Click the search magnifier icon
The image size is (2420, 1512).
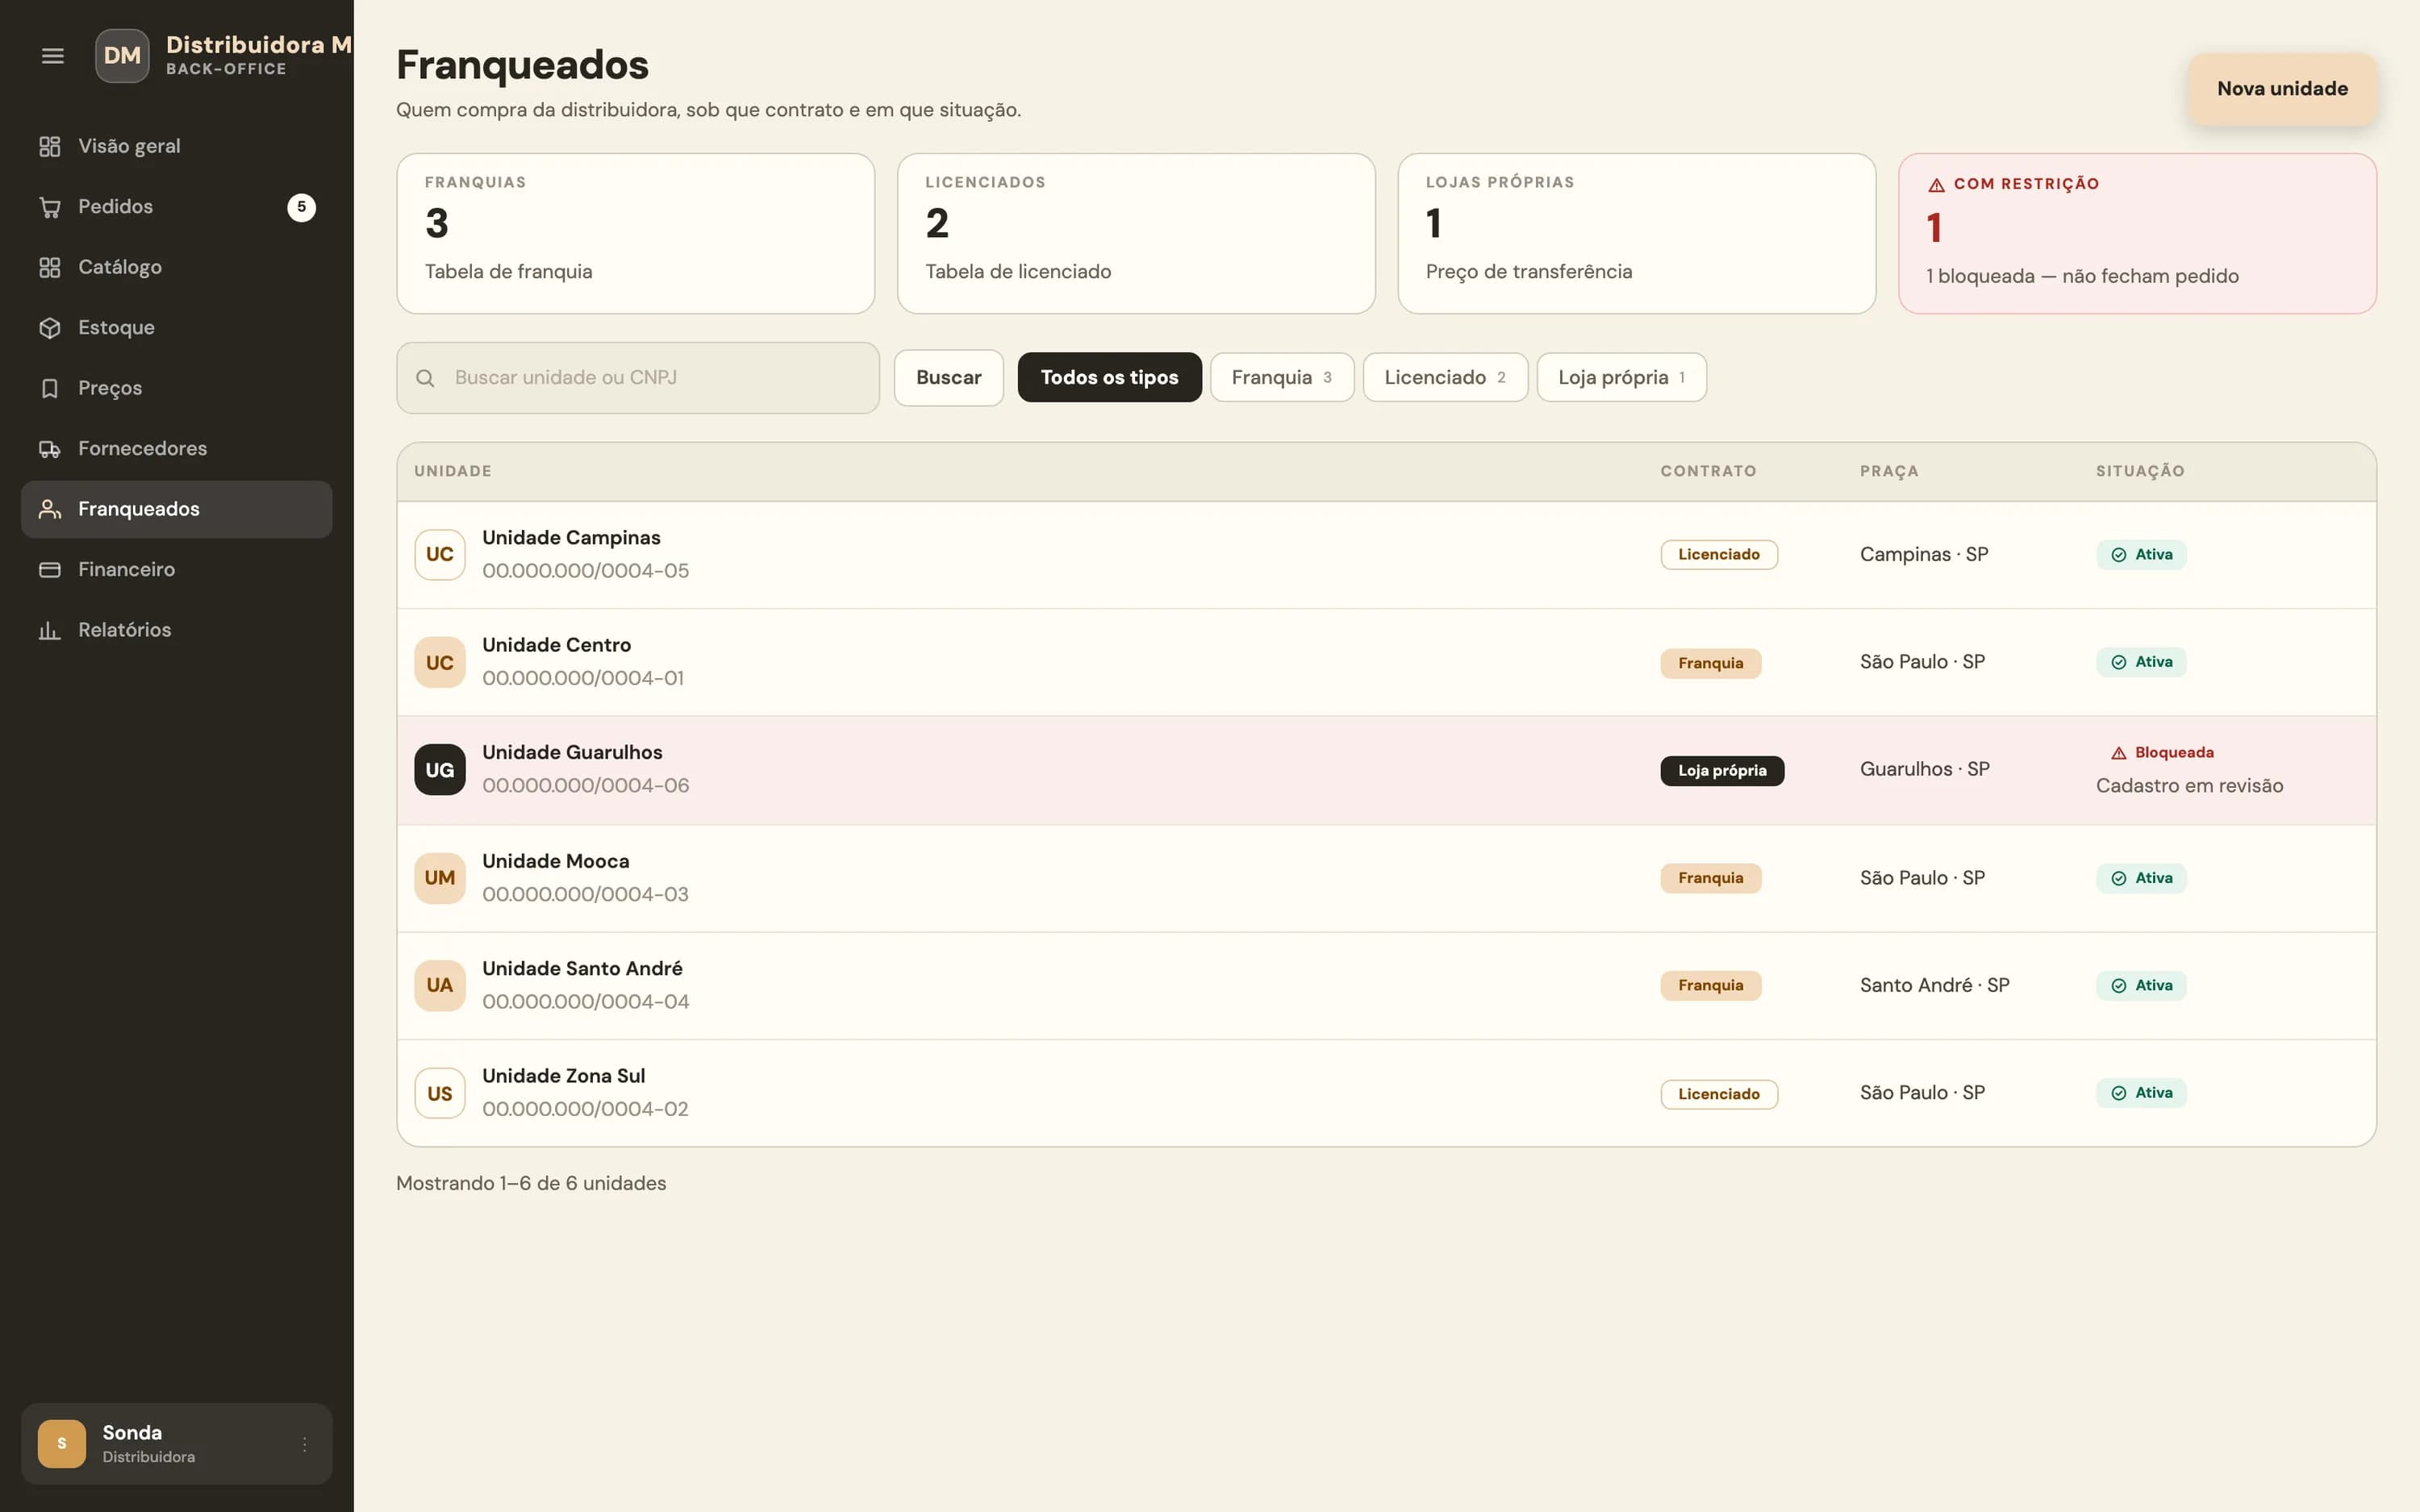pyautogui.click(x=425, y=378)
